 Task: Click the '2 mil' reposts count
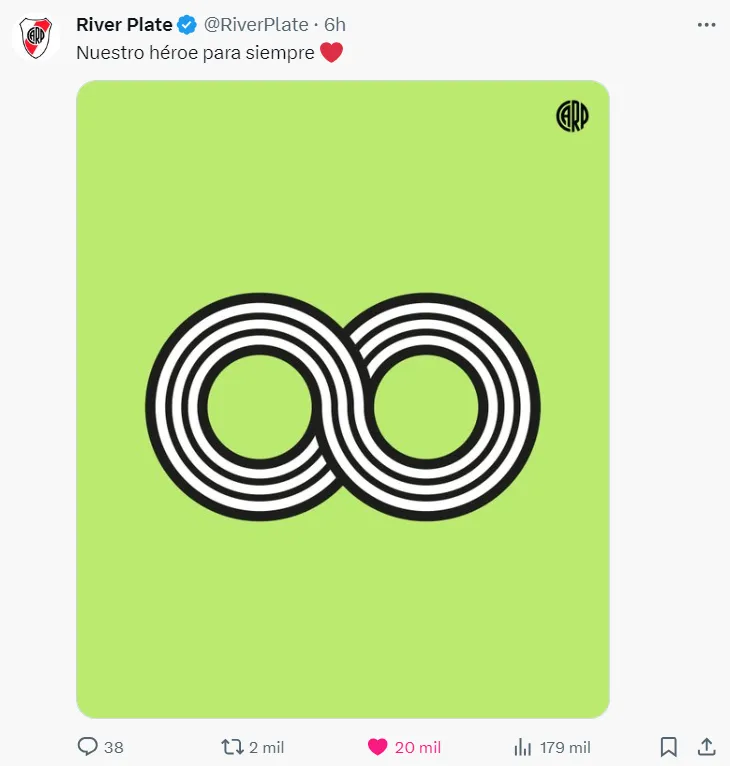tap(266, 747)
